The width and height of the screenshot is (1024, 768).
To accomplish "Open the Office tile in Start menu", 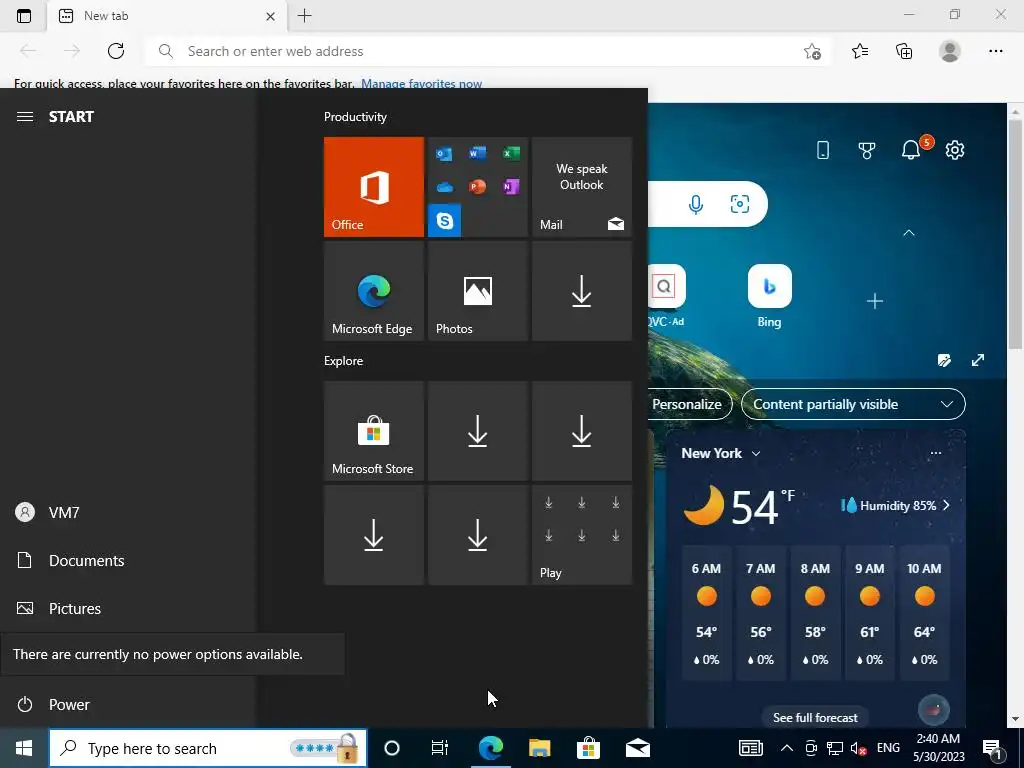I will [x=374, y=187].
